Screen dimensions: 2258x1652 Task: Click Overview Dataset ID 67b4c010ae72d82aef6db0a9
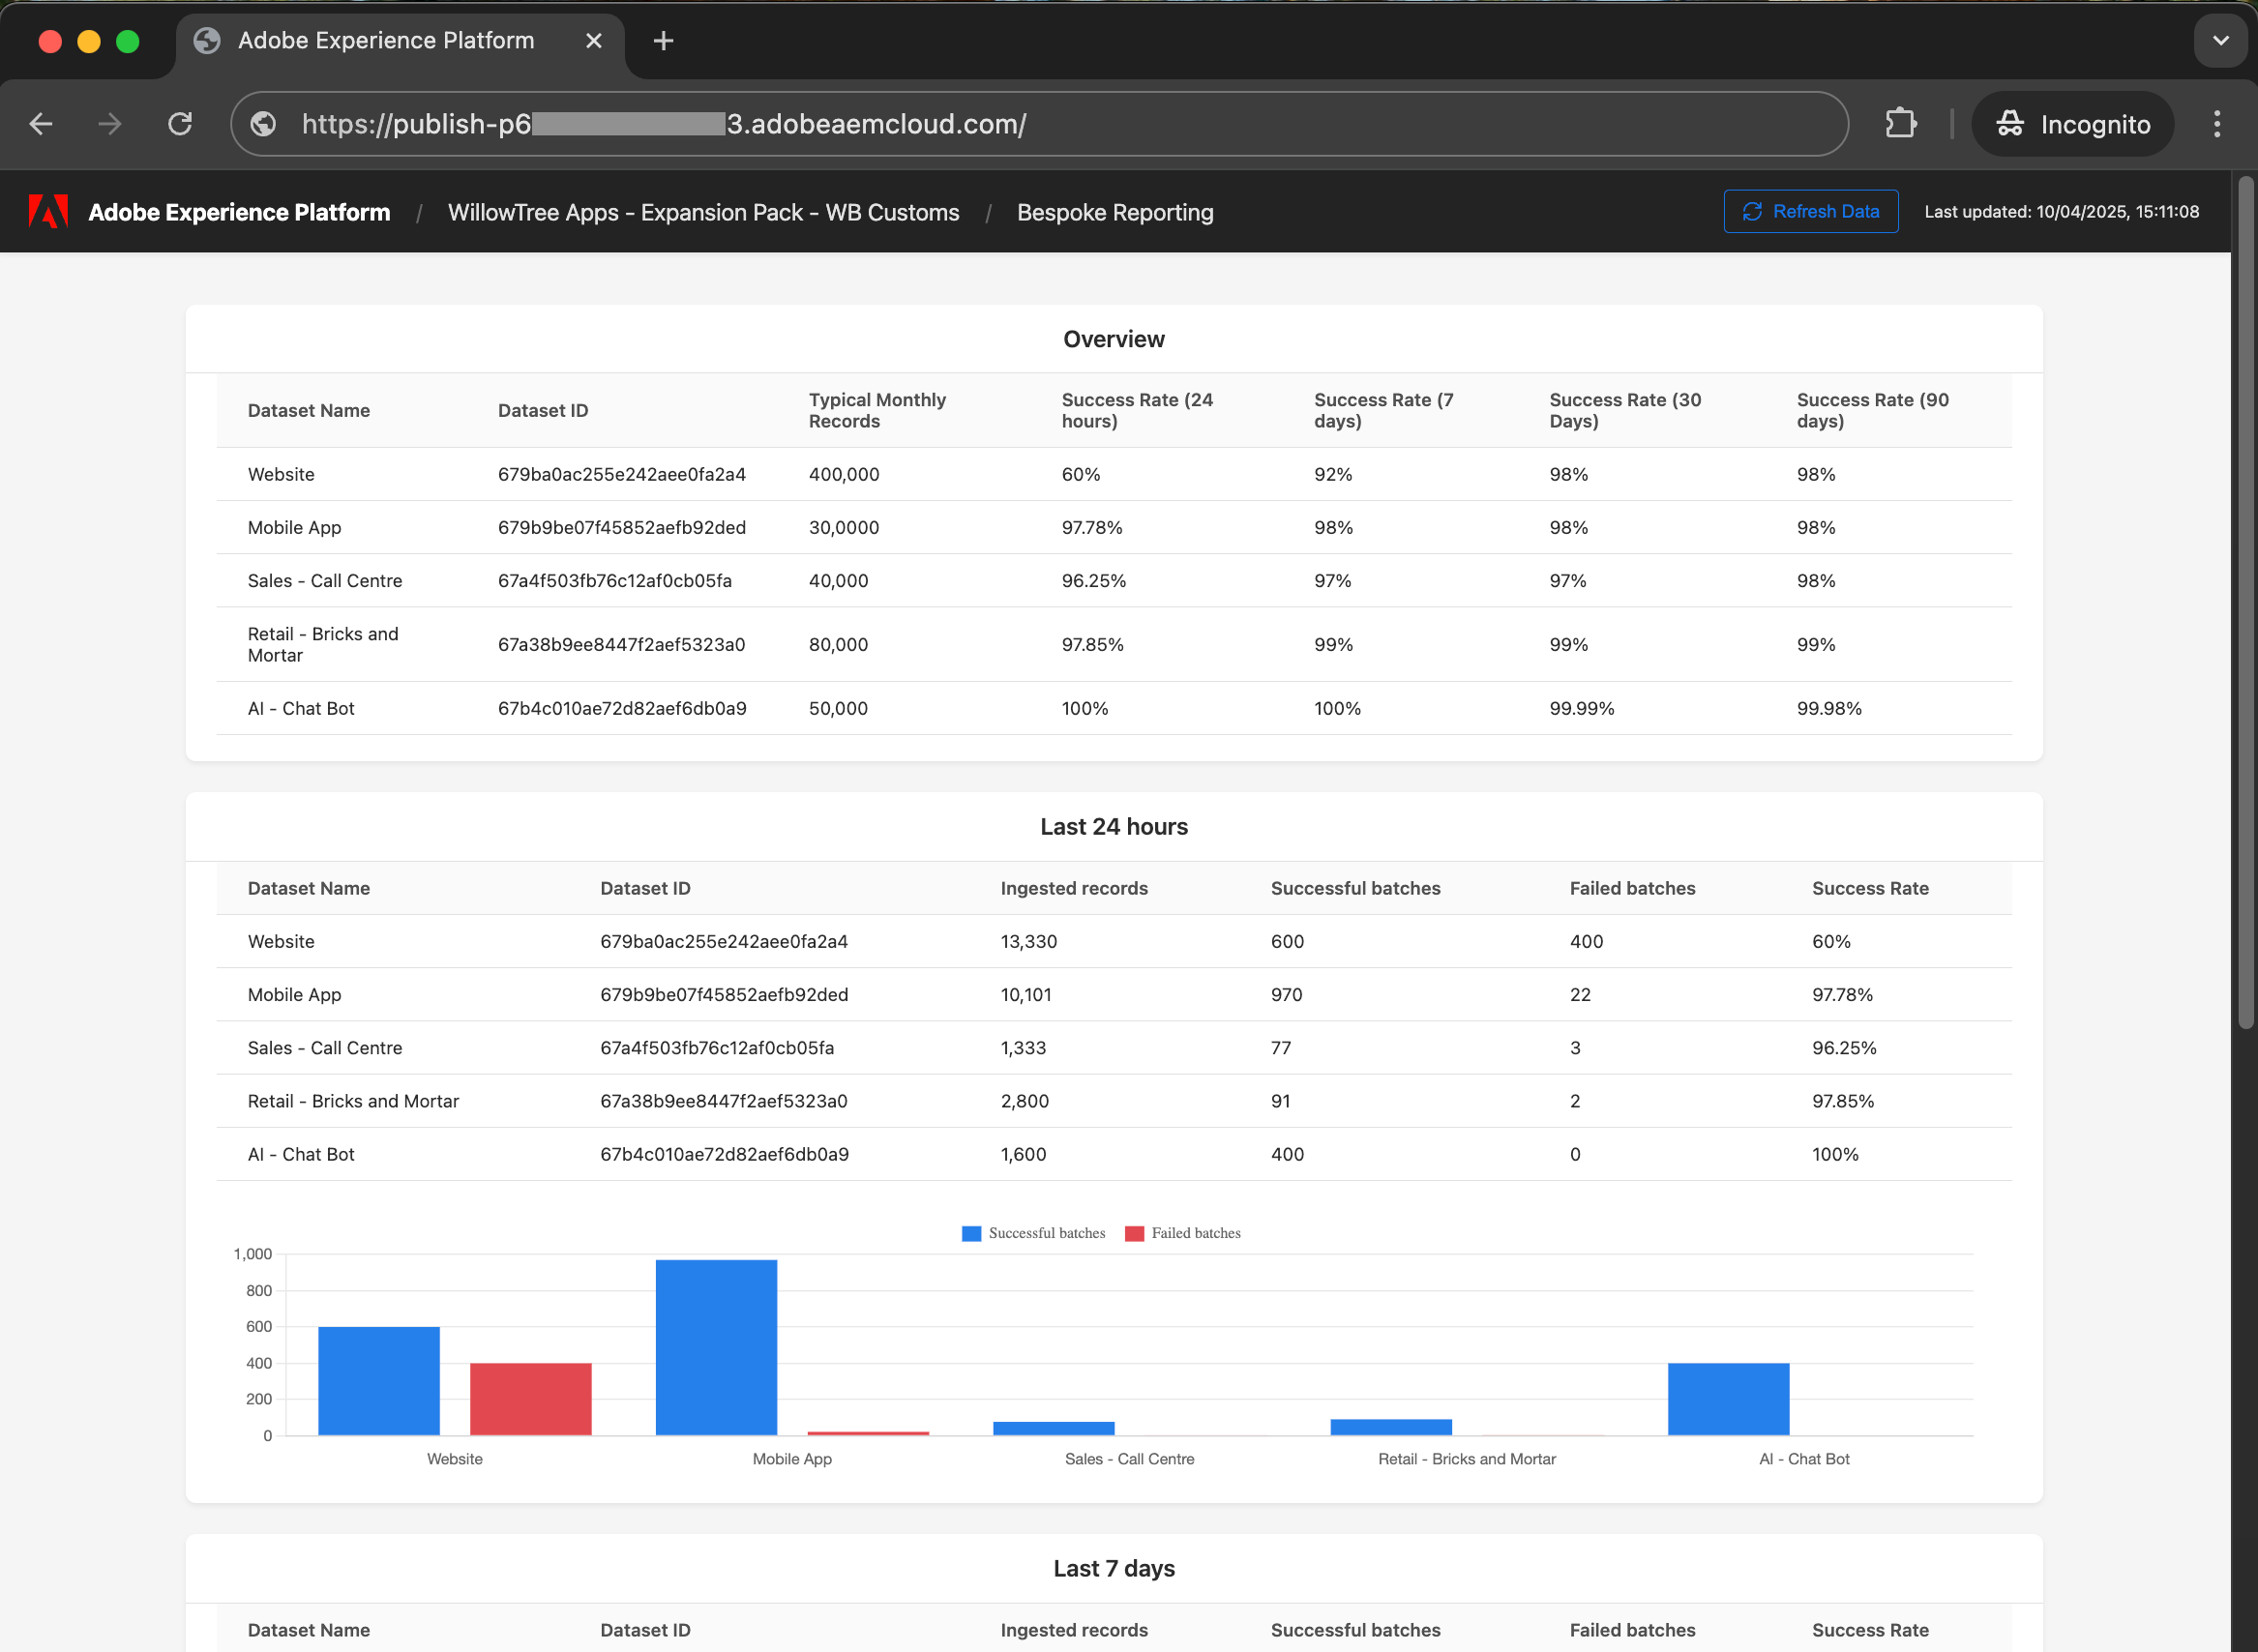click(622, 708)
